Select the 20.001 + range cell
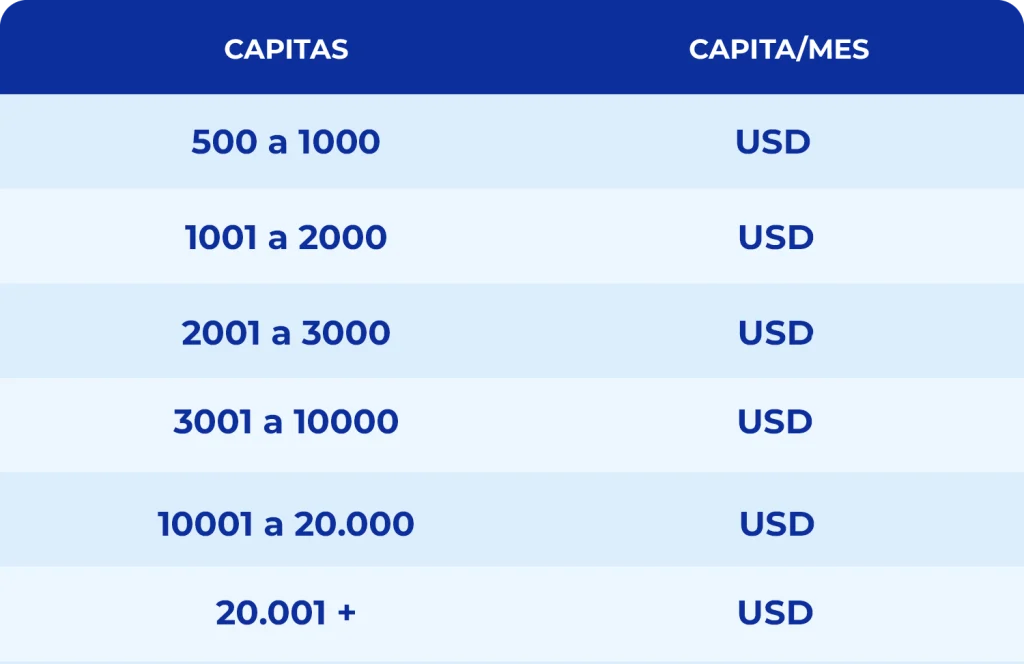This screenshot has width=1024, height=664. [286, 613]
